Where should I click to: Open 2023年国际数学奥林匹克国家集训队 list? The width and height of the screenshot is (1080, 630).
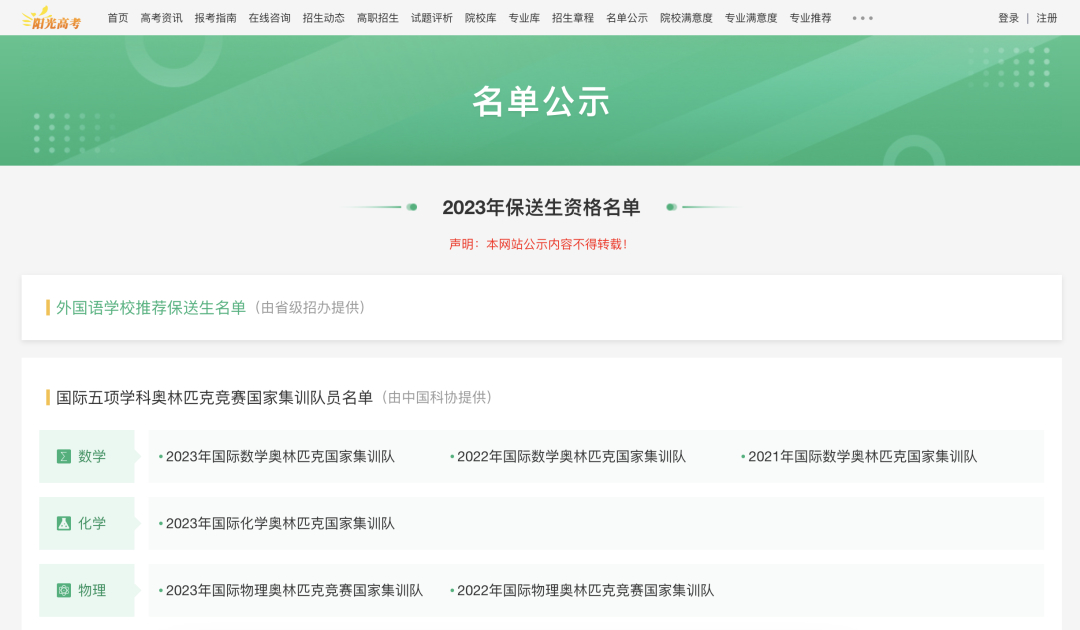280,457
